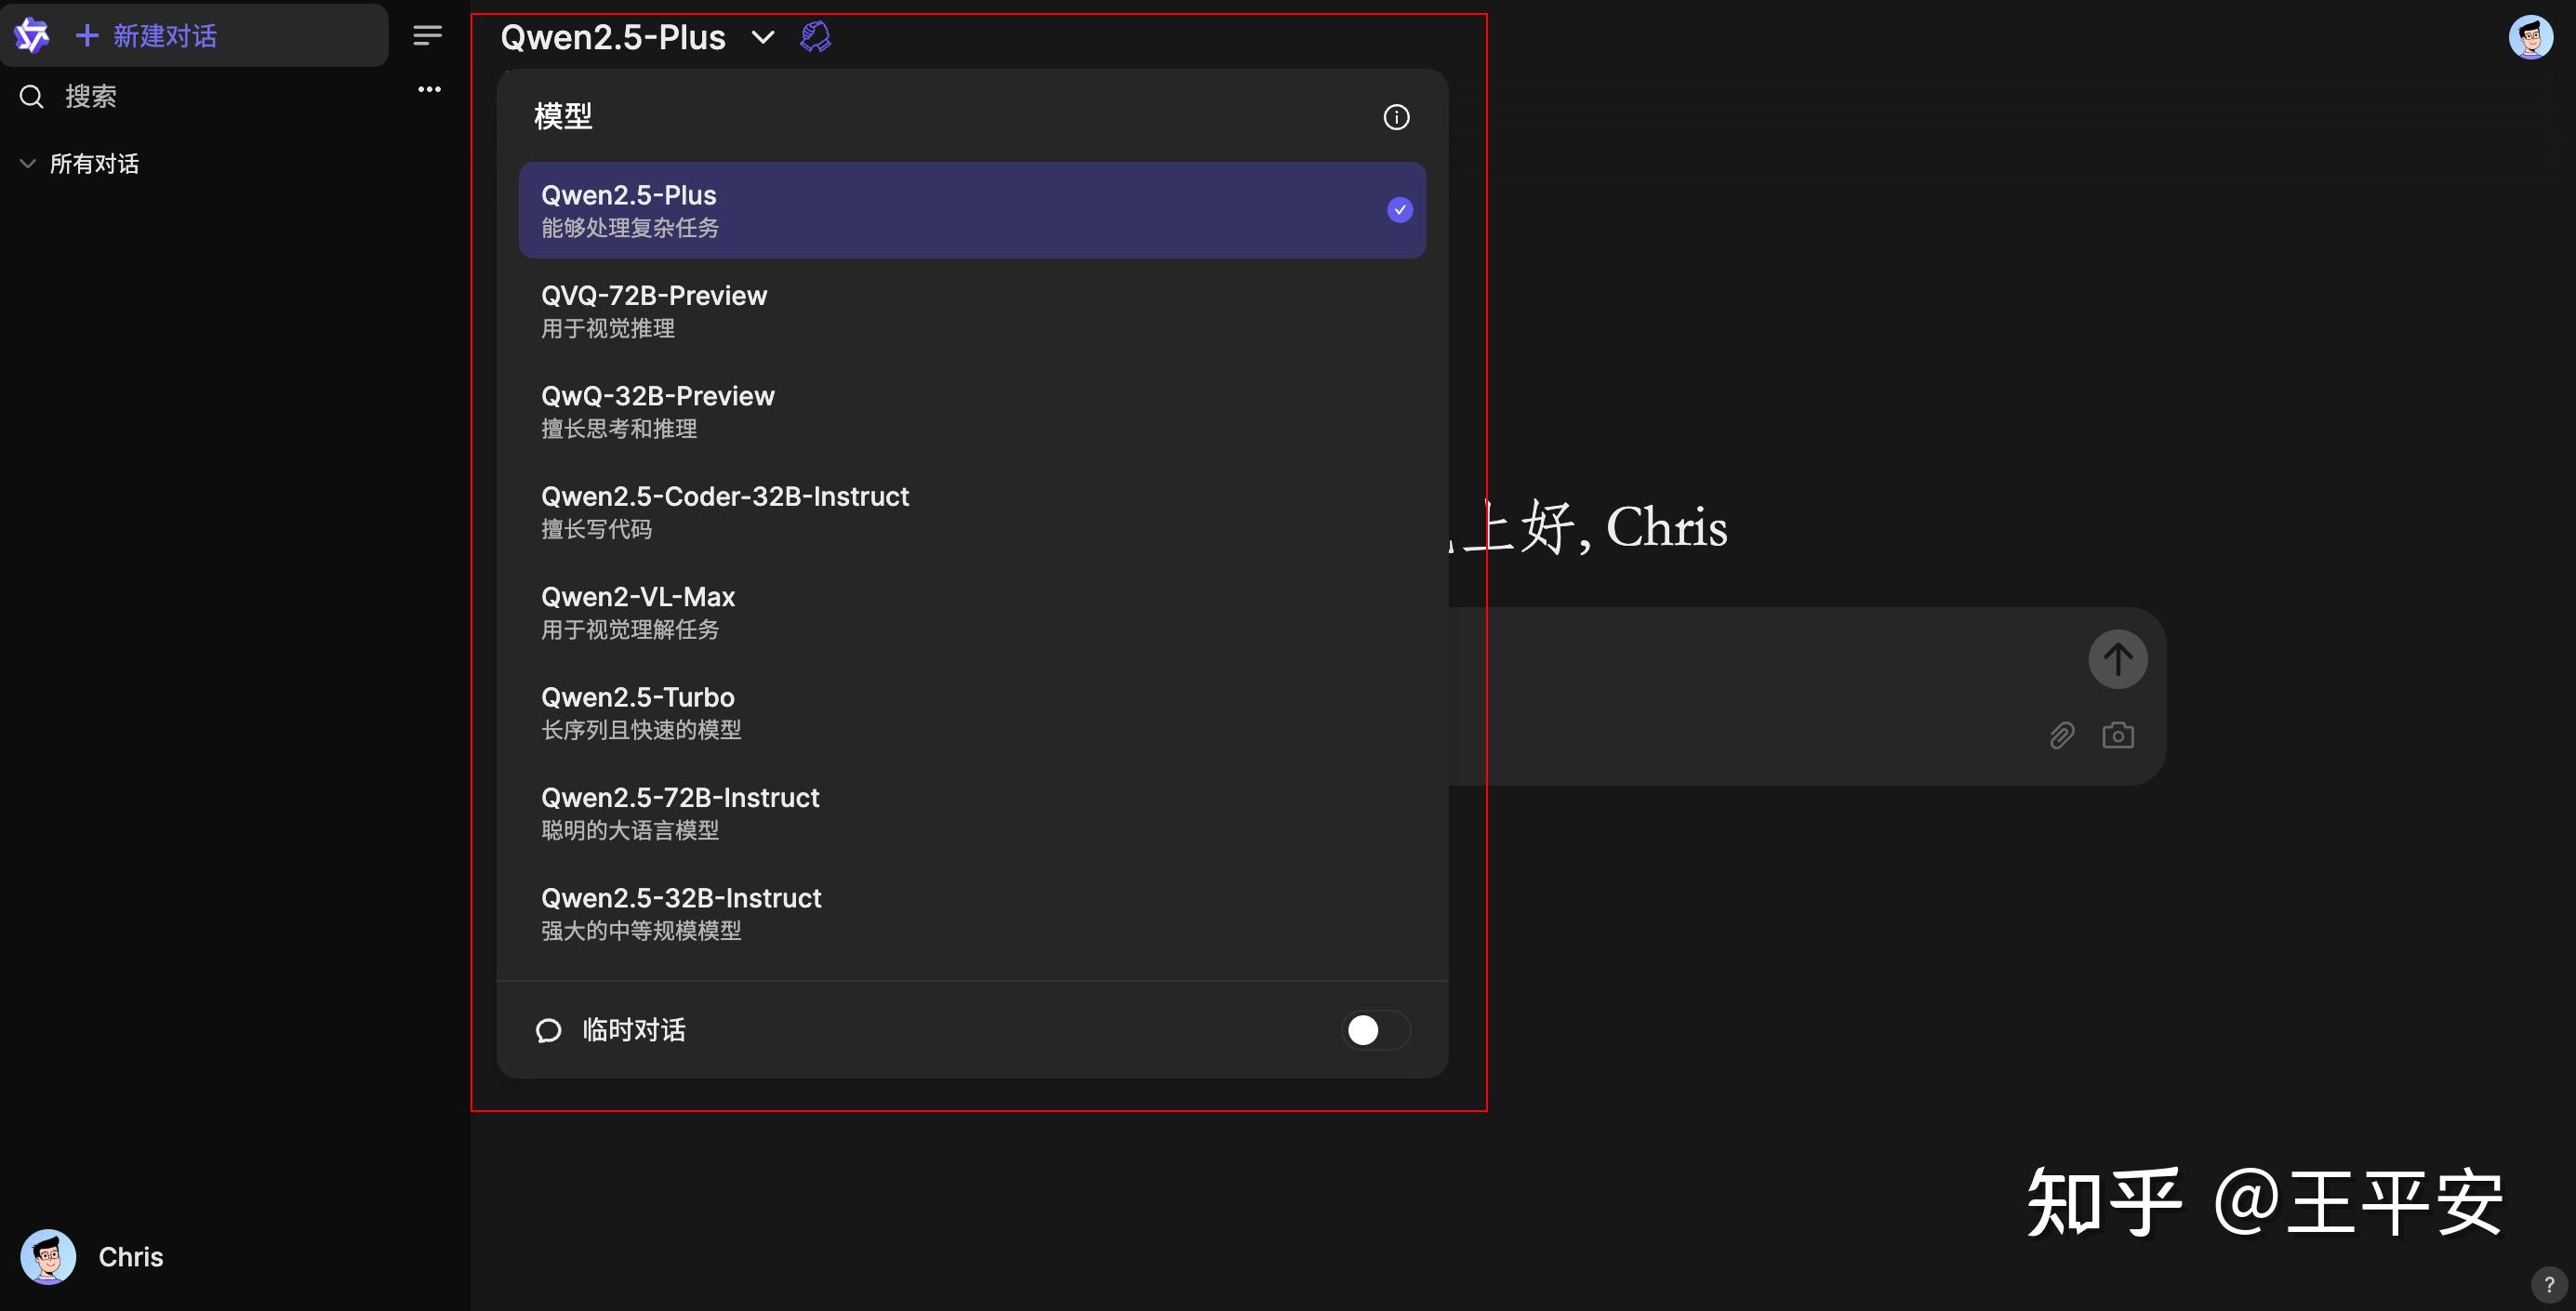Toggle temporary conversation mode off
This screenshot has height=1311, width=2576.
1375,1030
